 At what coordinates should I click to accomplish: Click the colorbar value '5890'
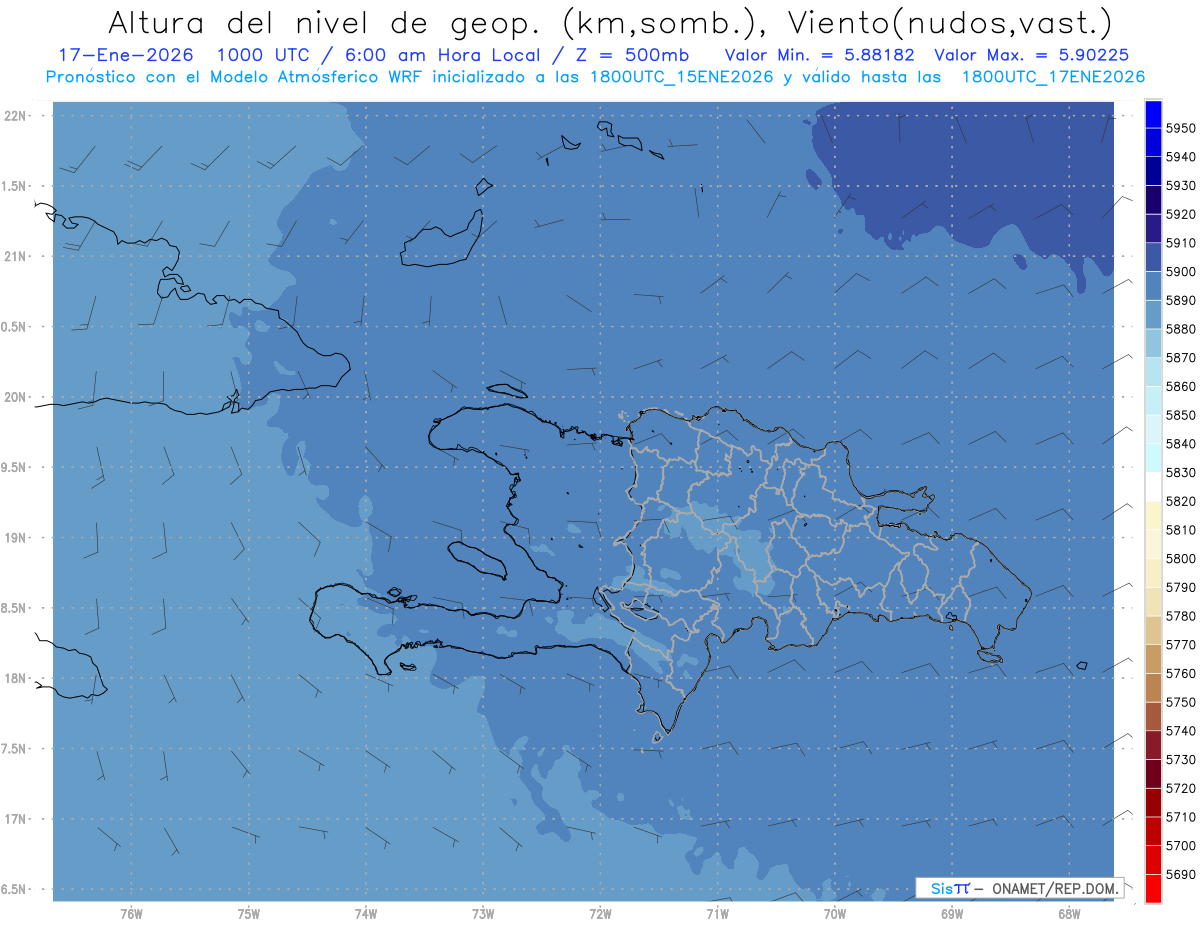point(1180,300)
